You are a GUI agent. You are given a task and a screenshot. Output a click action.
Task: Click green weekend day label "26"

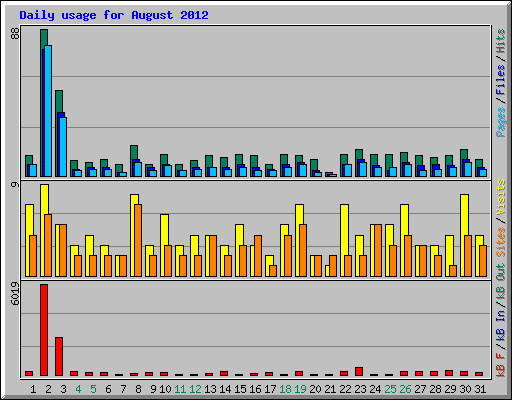[x=405, y=389]
